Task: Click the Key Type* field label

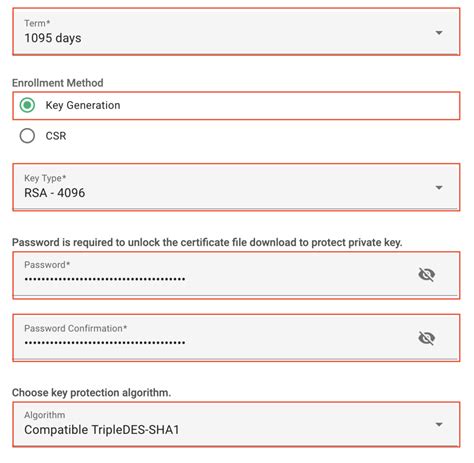Action: pyautogui.click(x=45, y=178)
